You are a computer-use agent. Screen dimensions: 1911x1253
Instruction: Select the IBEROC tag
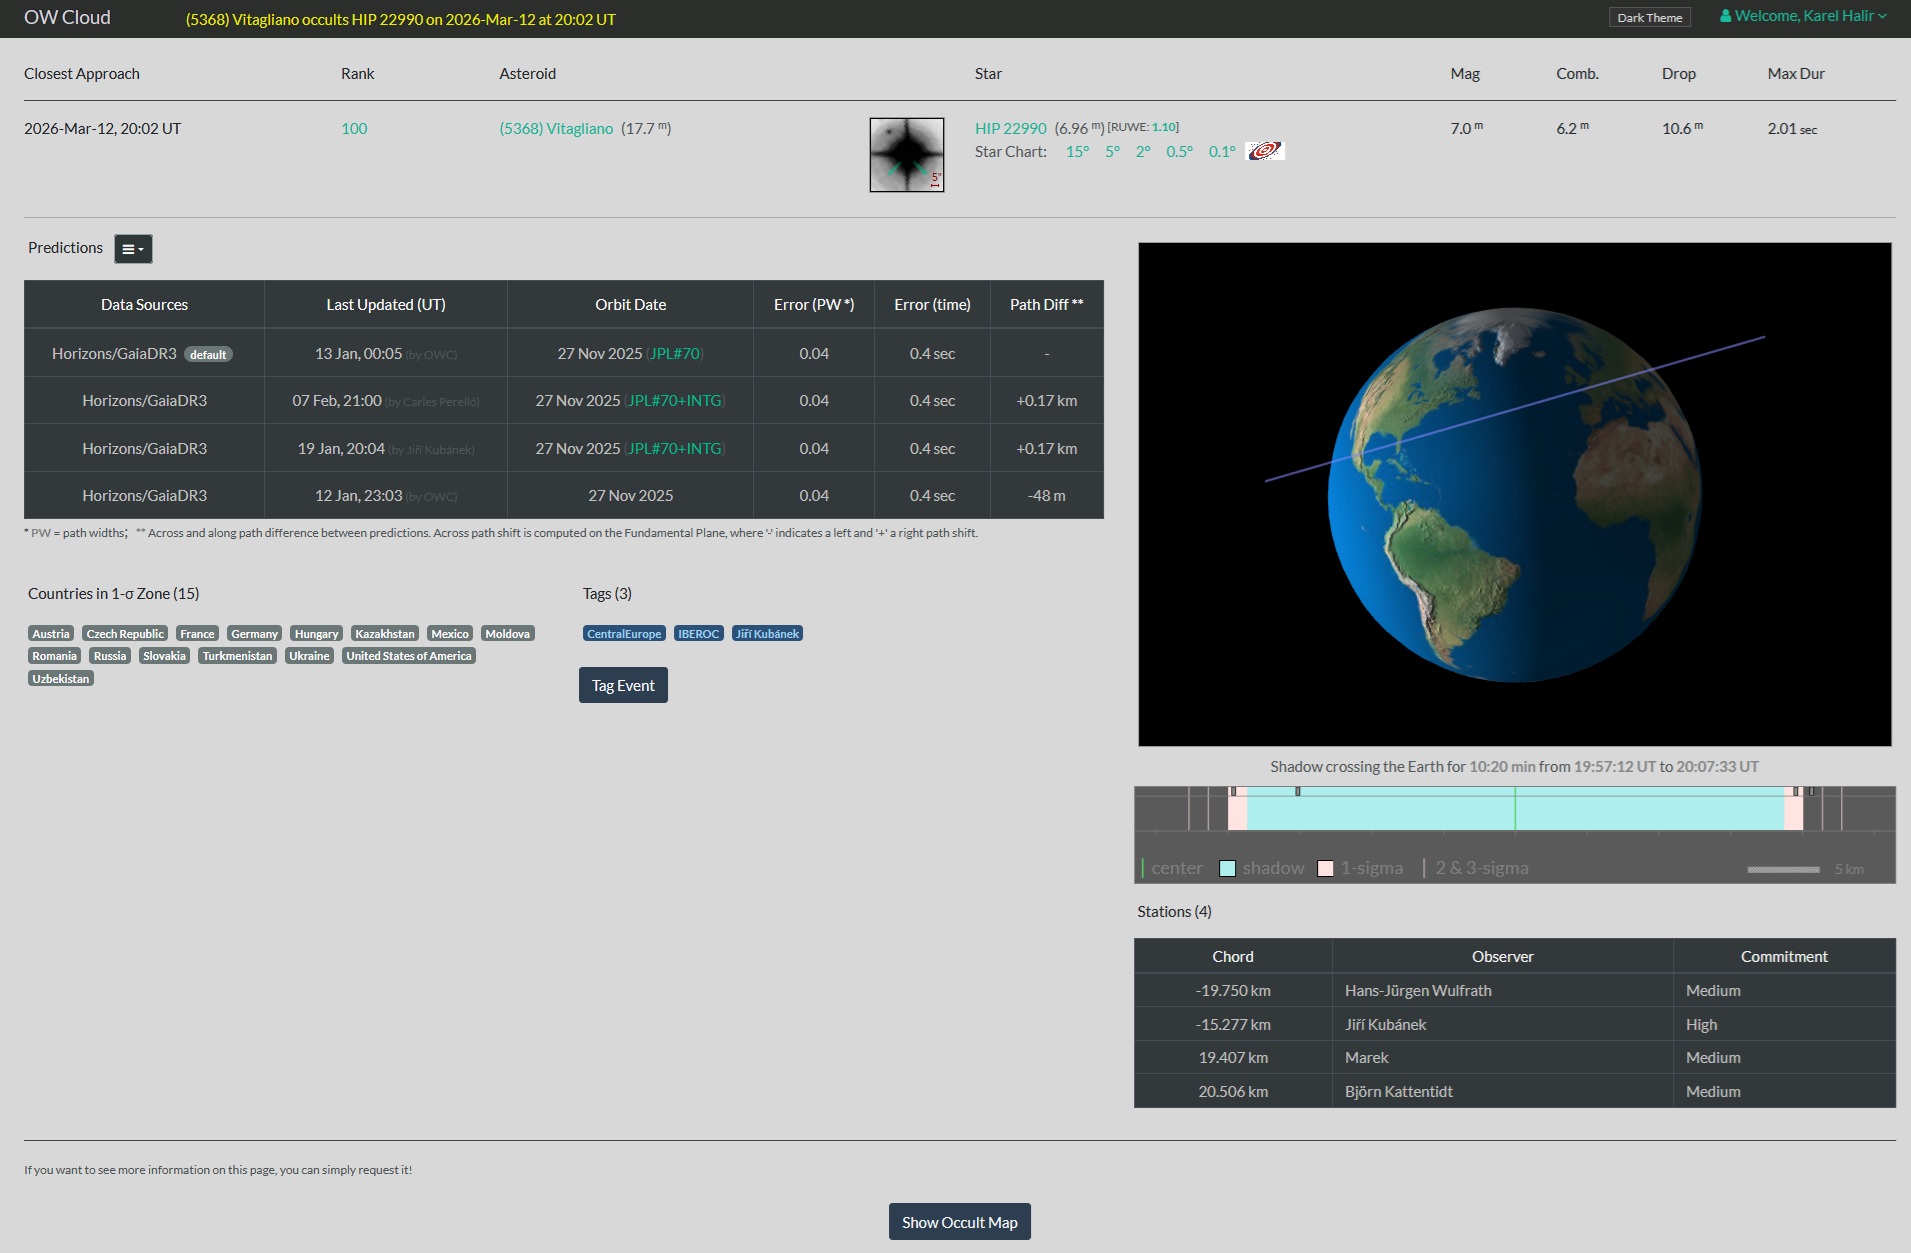click(698, 634)
